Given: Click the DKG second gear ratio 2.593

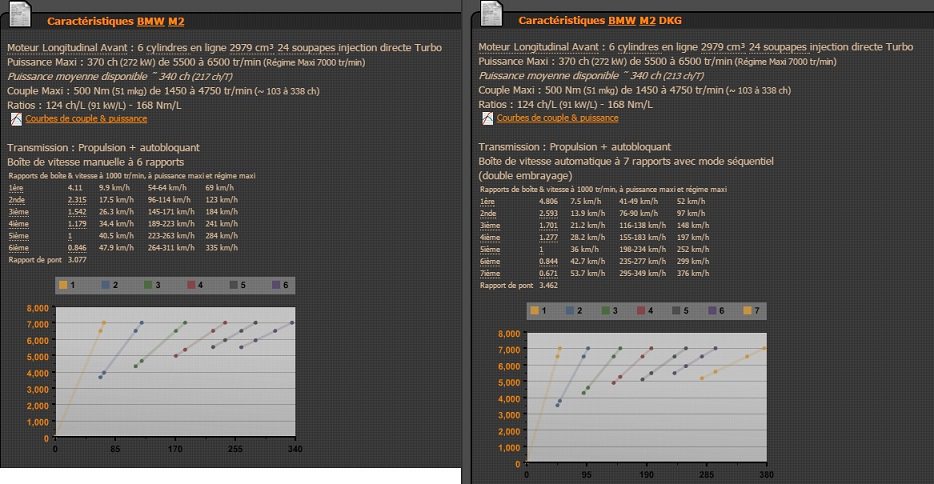Looking at the screenshot, I should 549,214.
